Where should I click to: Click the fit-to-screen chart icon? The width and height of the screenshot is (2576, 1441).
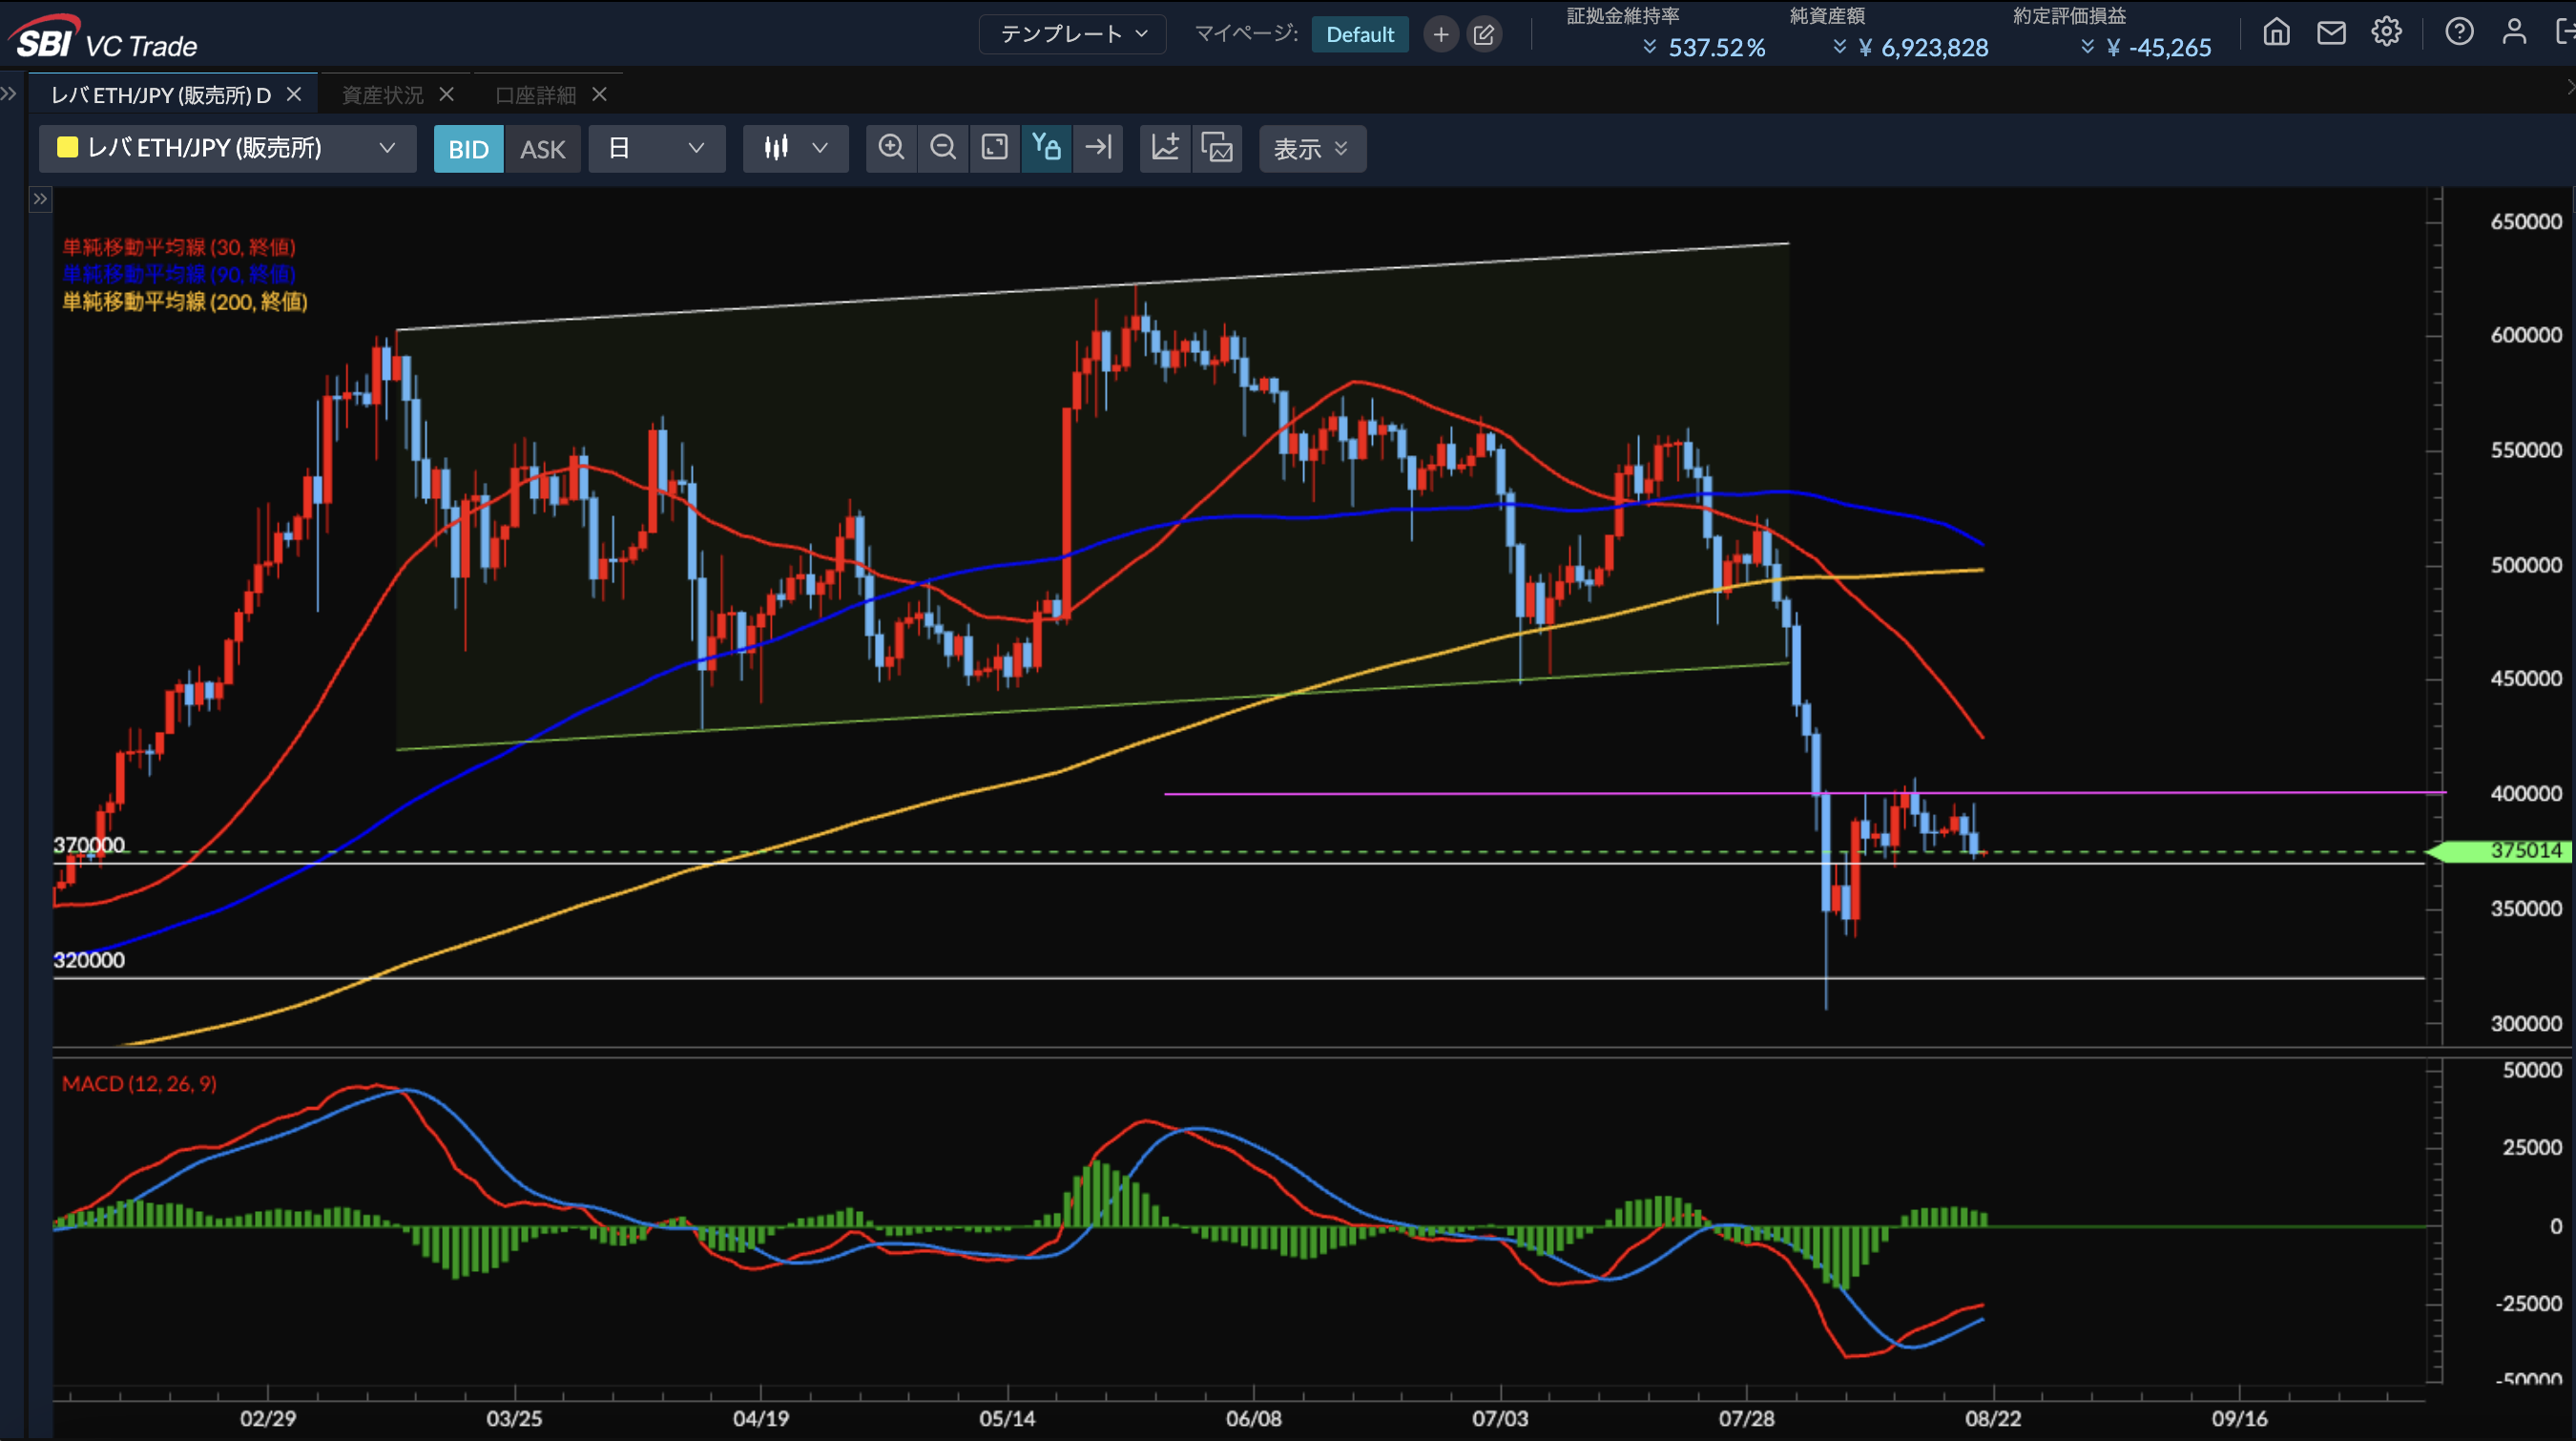click(994, 148)
